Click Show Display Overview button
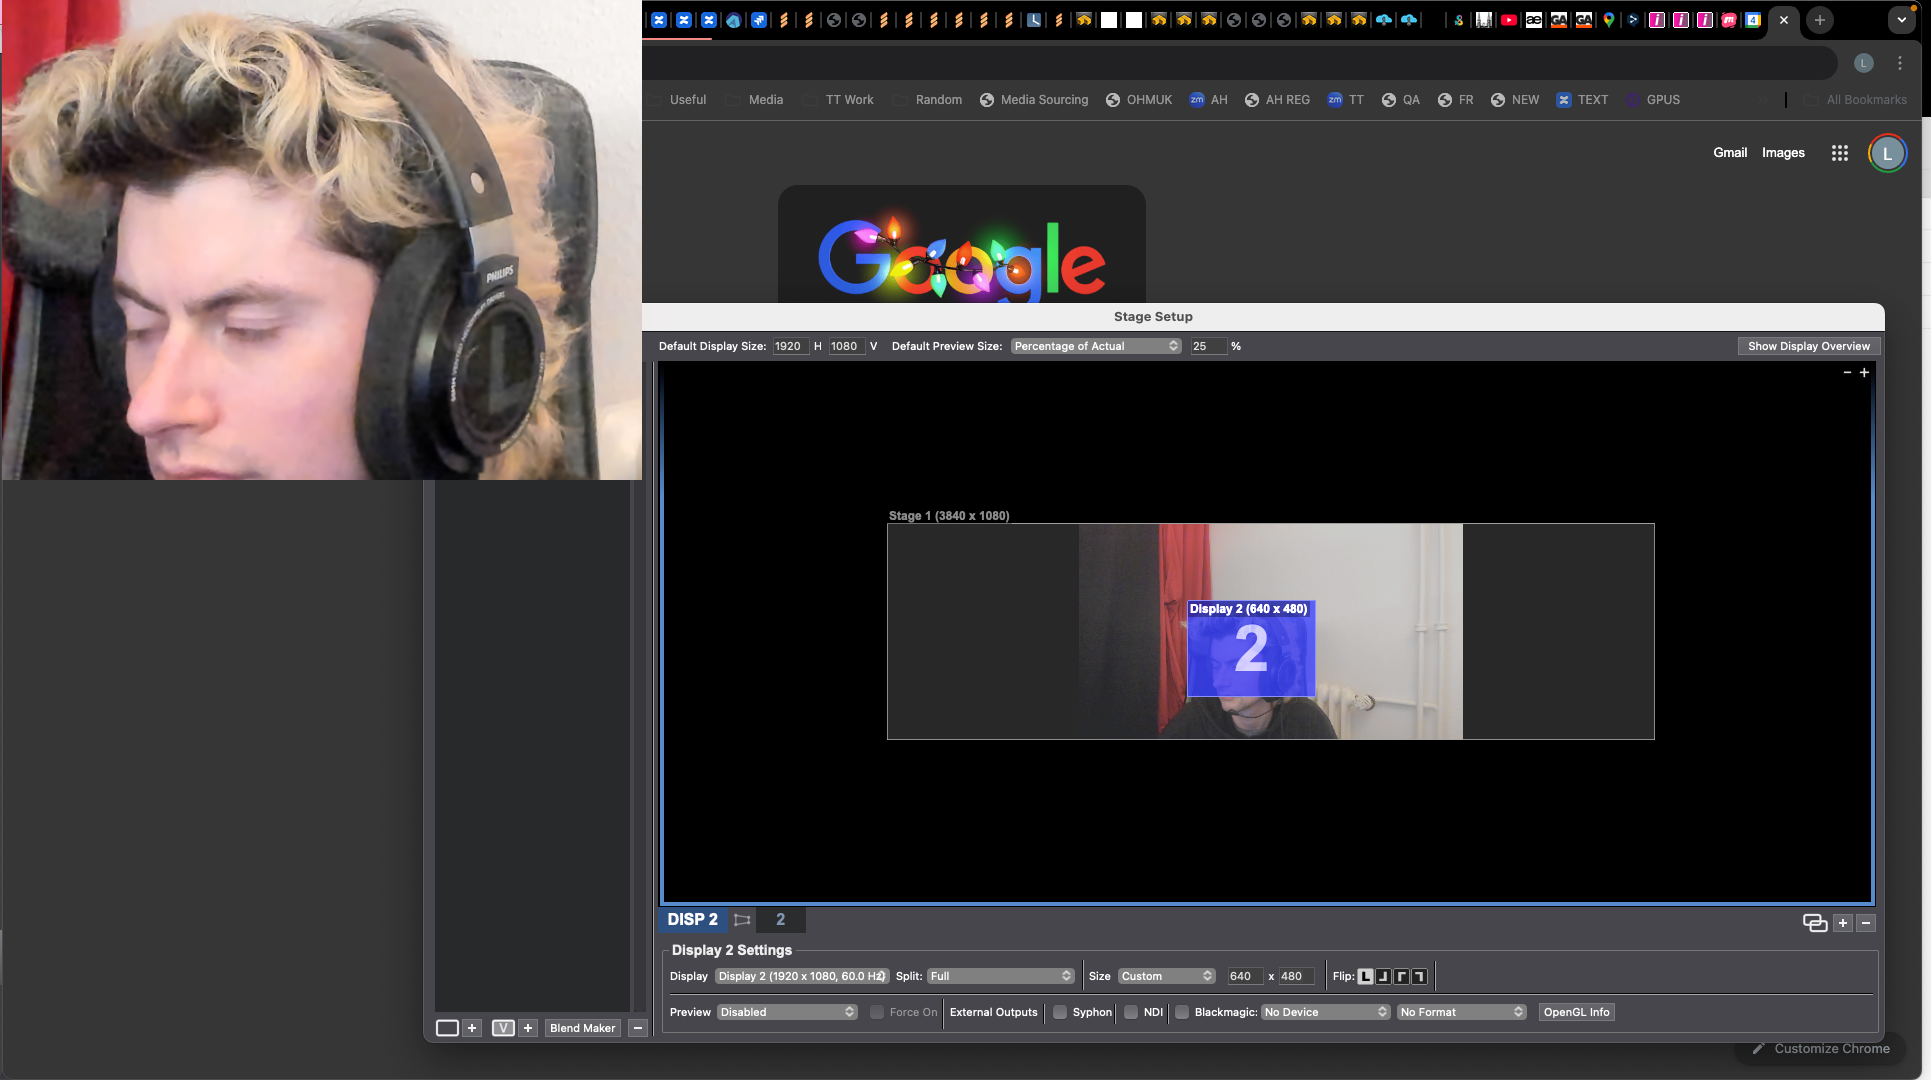 coord(1808,346)
